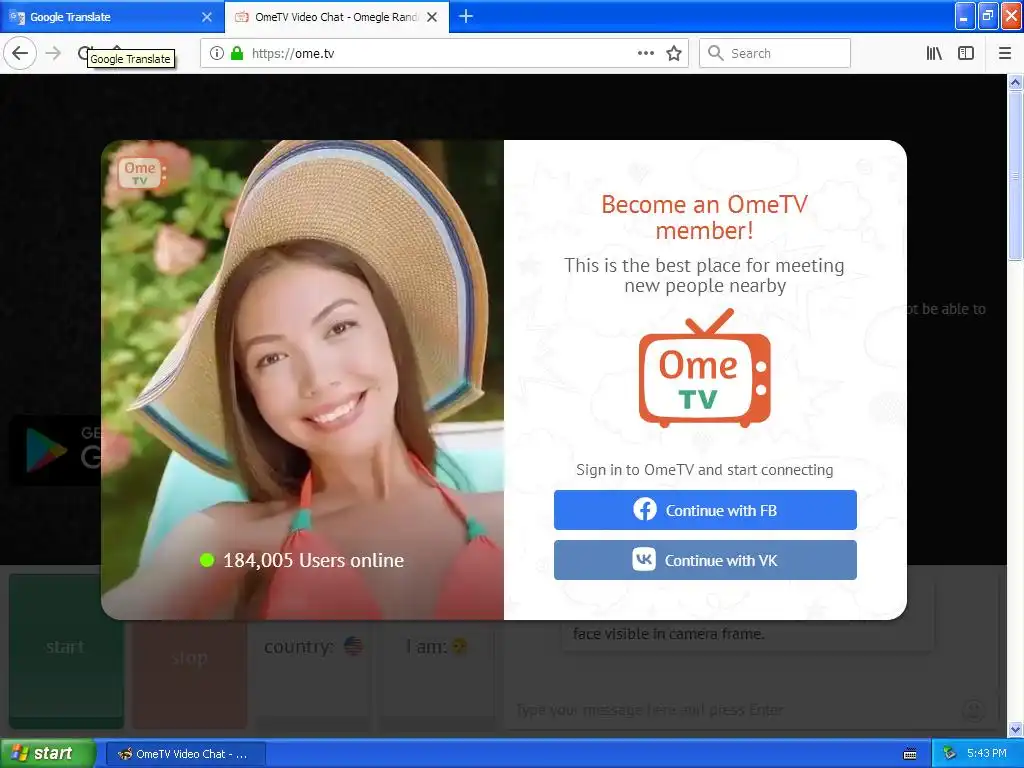Click the Google Play badge behind dialog

click(x=56, y=449)
